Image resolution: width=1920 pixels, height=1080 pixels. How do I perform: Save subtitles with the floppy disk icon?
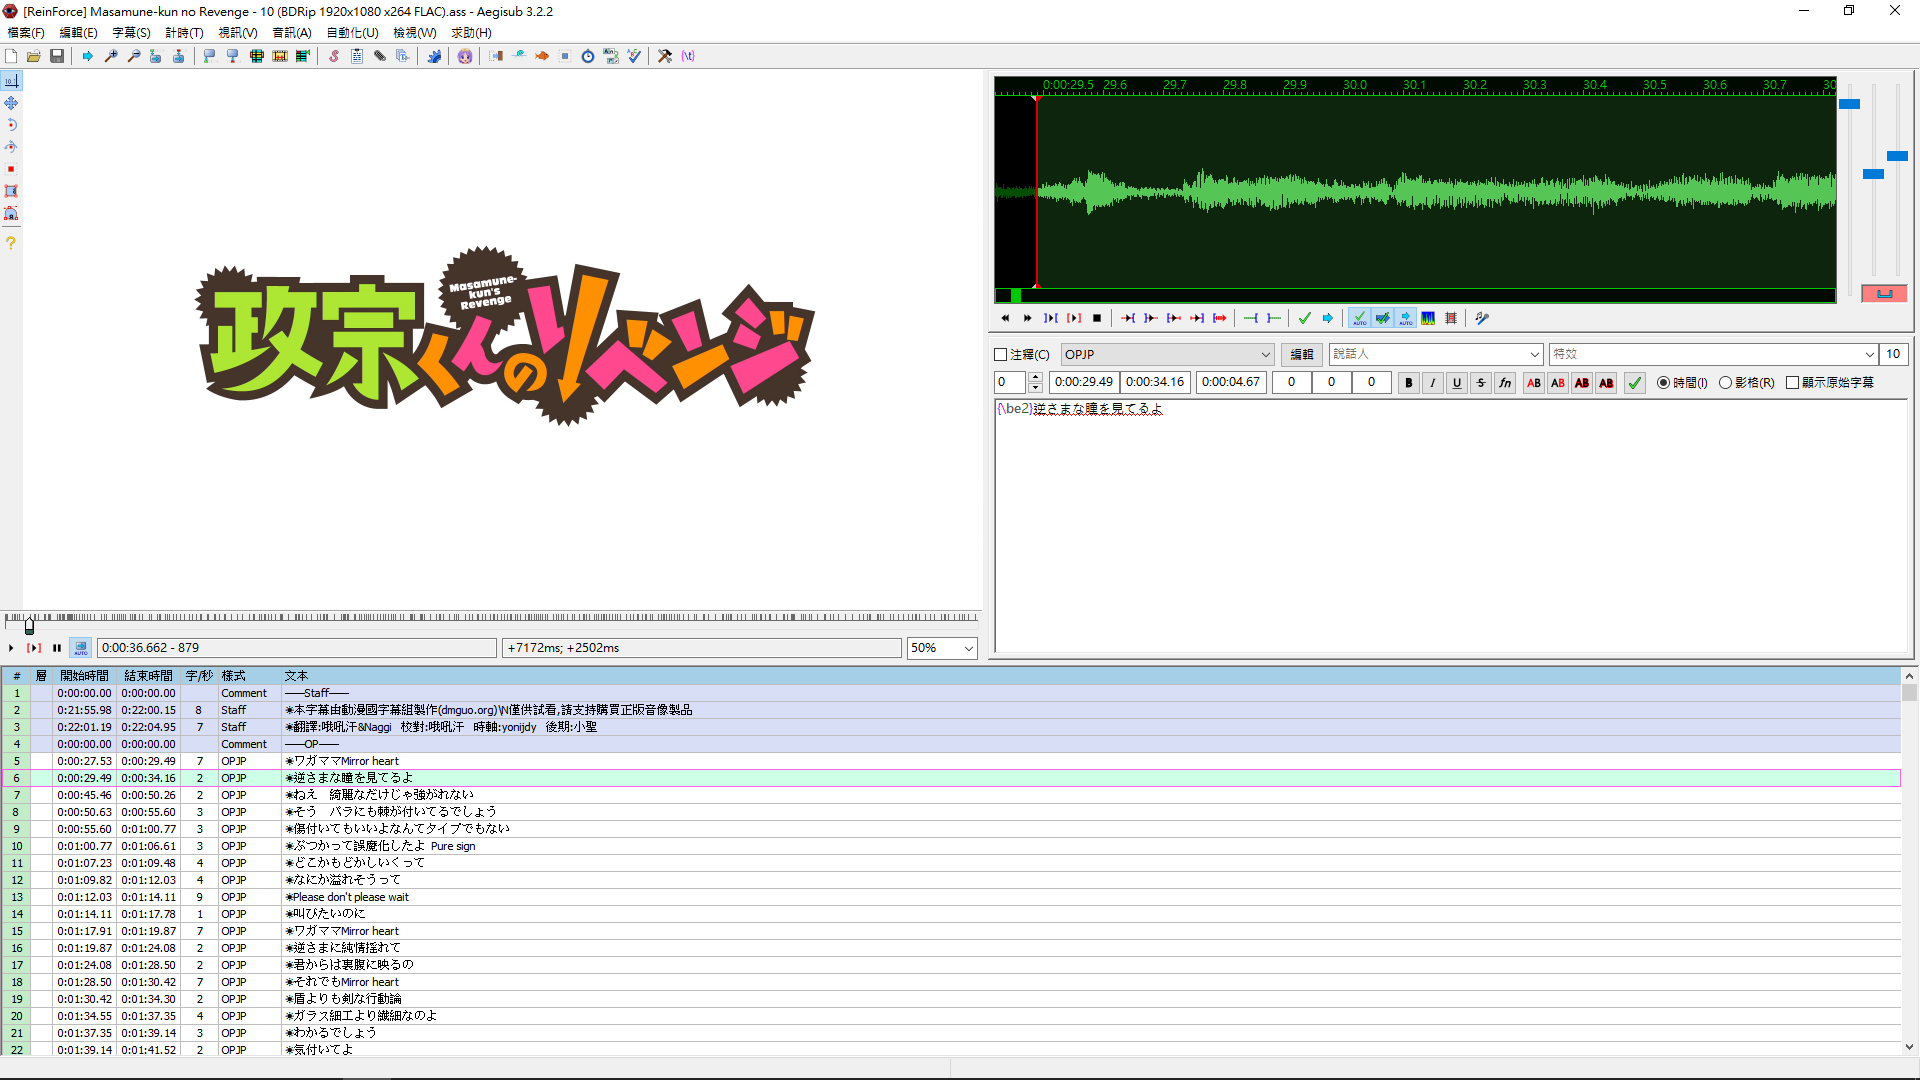coord(57,56)
